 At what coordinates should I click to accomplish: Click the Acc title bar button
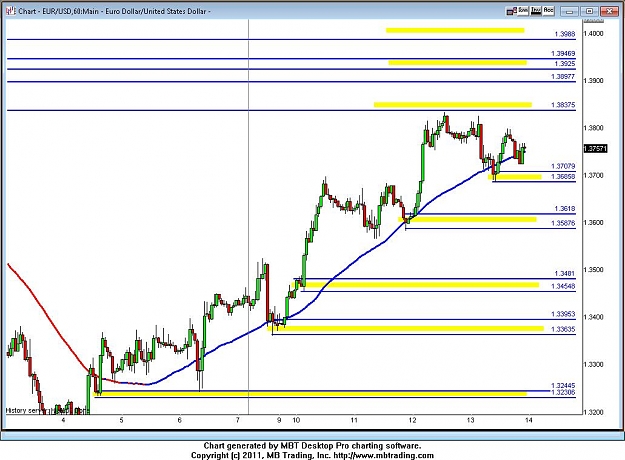[548, 11]
